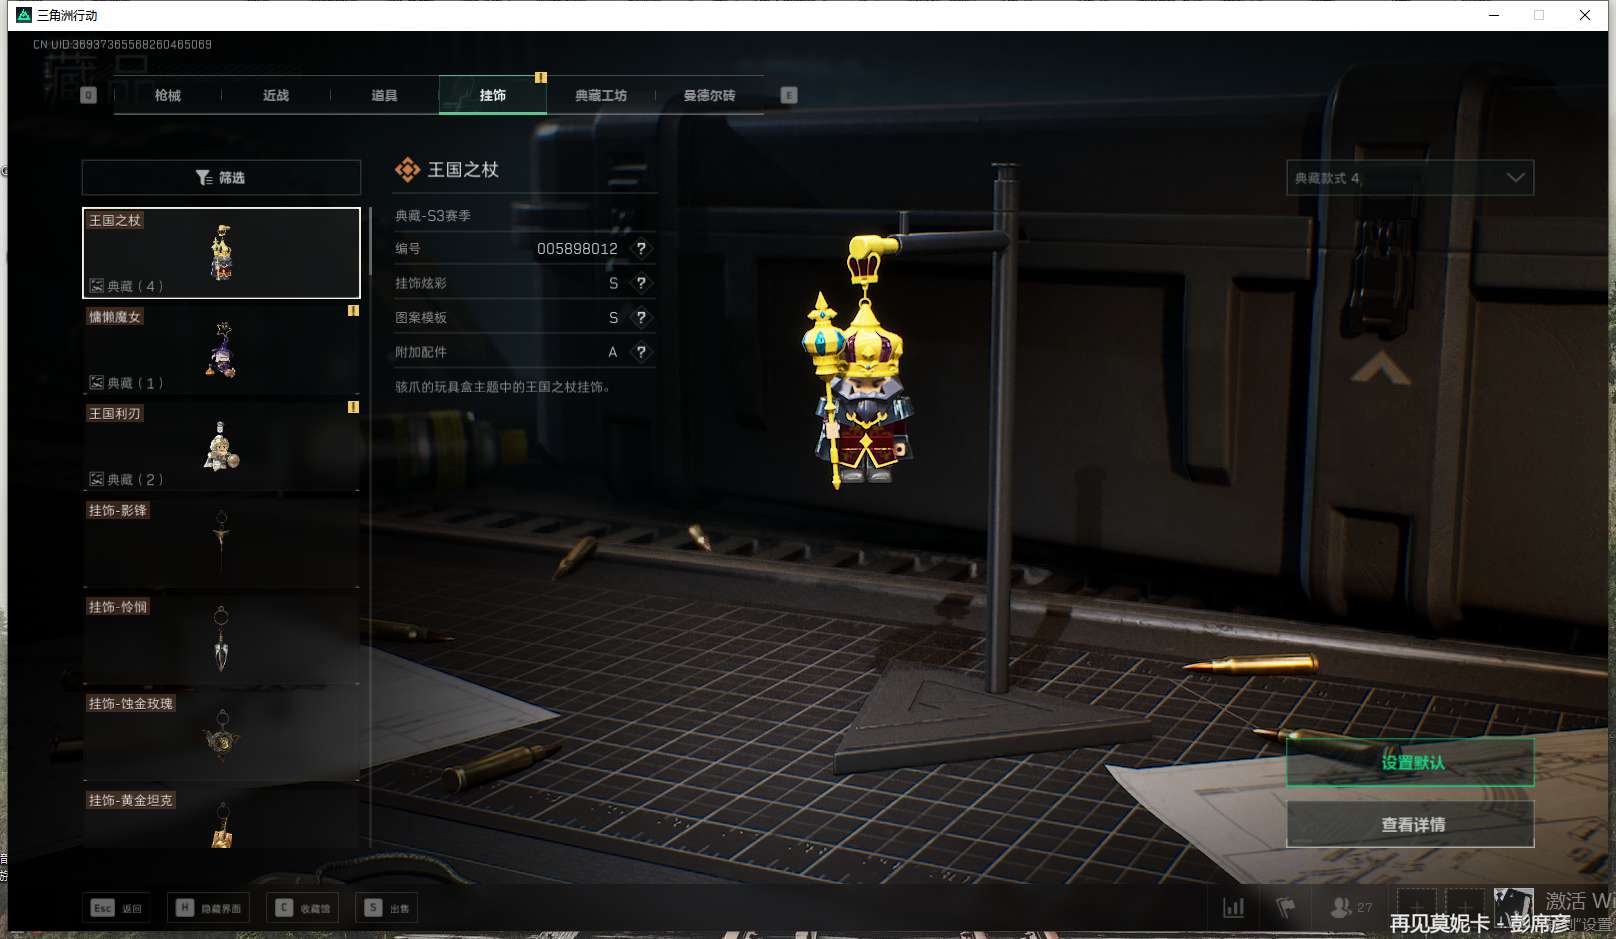The width and height of the screenshot is (1616, 939).
Task: Choose the 挂饰-黄金坦克 charm
Action: [x=221, y=818]
